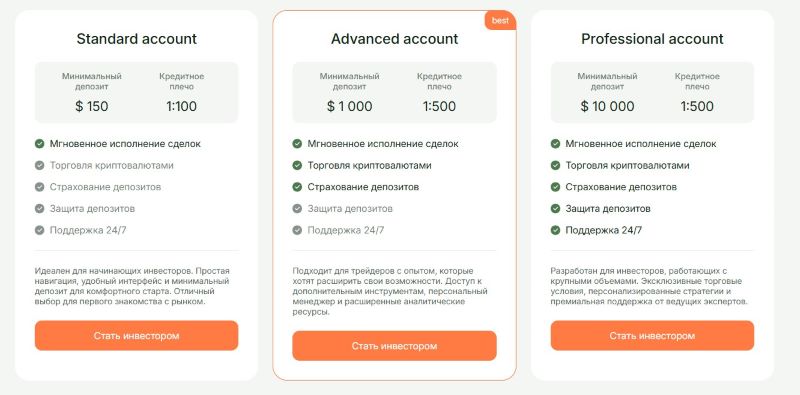Click Стать инвестором under Advanced account
The width and height of the screenshot is (800, 395).
(394, 346)
